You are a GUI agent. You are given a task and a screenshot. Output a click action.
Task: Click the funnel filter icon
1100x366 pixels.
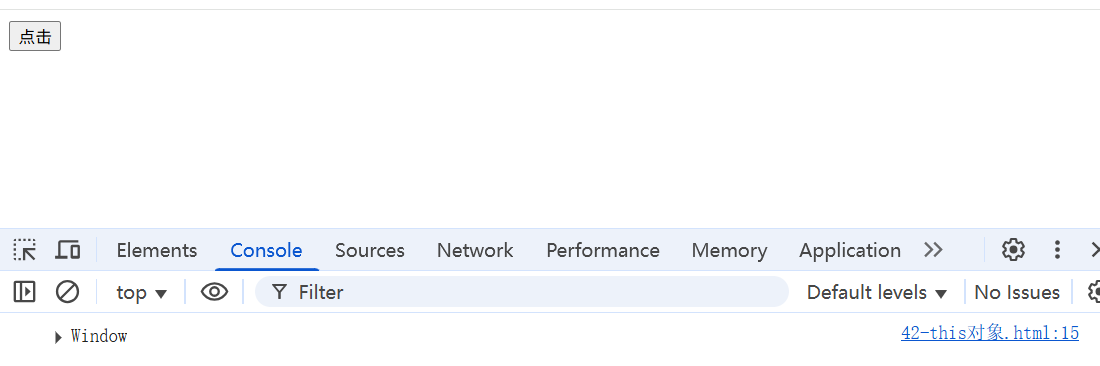(279, 292)
